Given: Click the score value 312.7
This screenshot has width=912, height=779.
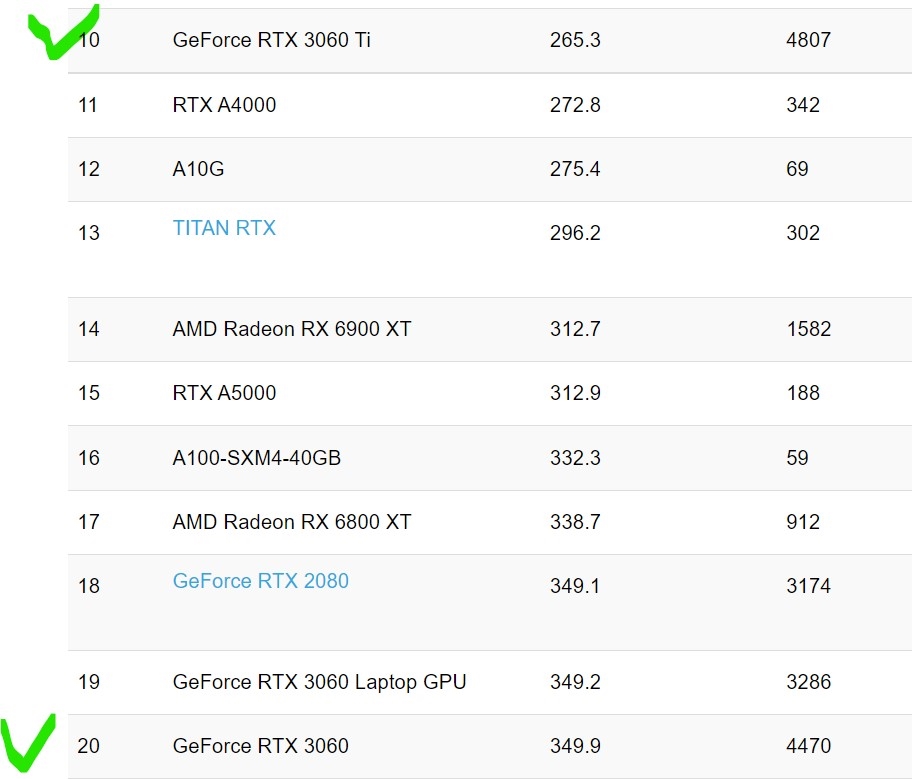Looking at the screenshot, I should click(x=575, y=329).
